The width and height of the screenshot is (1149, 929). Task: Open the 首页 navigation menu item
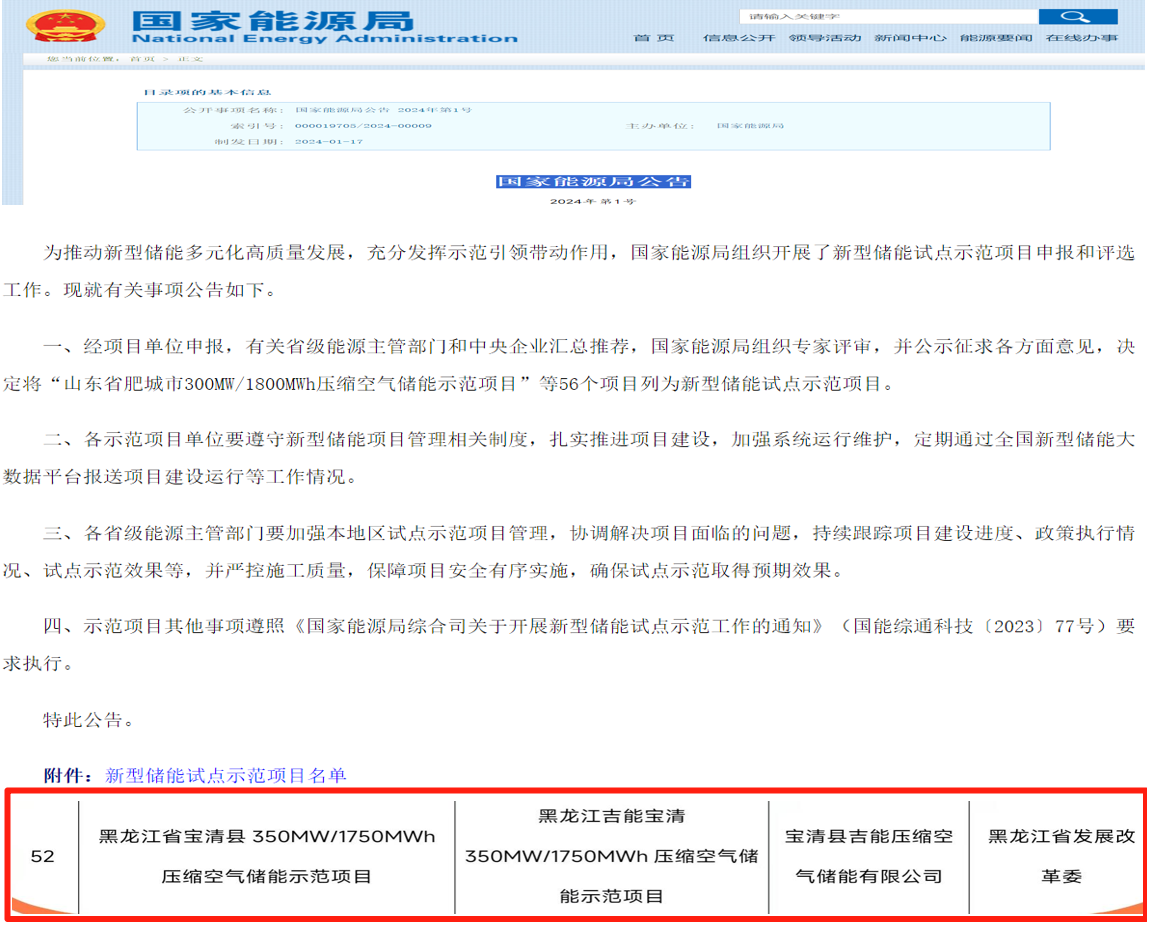point(654,38)
